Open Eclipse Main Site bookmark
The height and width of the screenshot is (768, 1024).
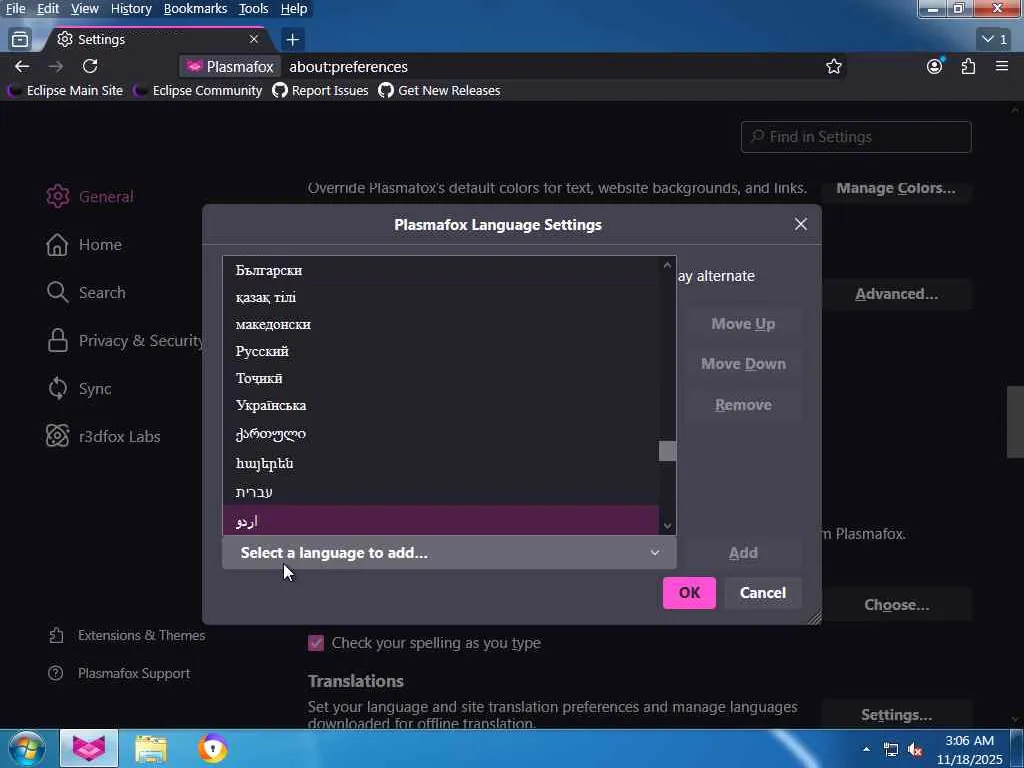click(65, 91)
